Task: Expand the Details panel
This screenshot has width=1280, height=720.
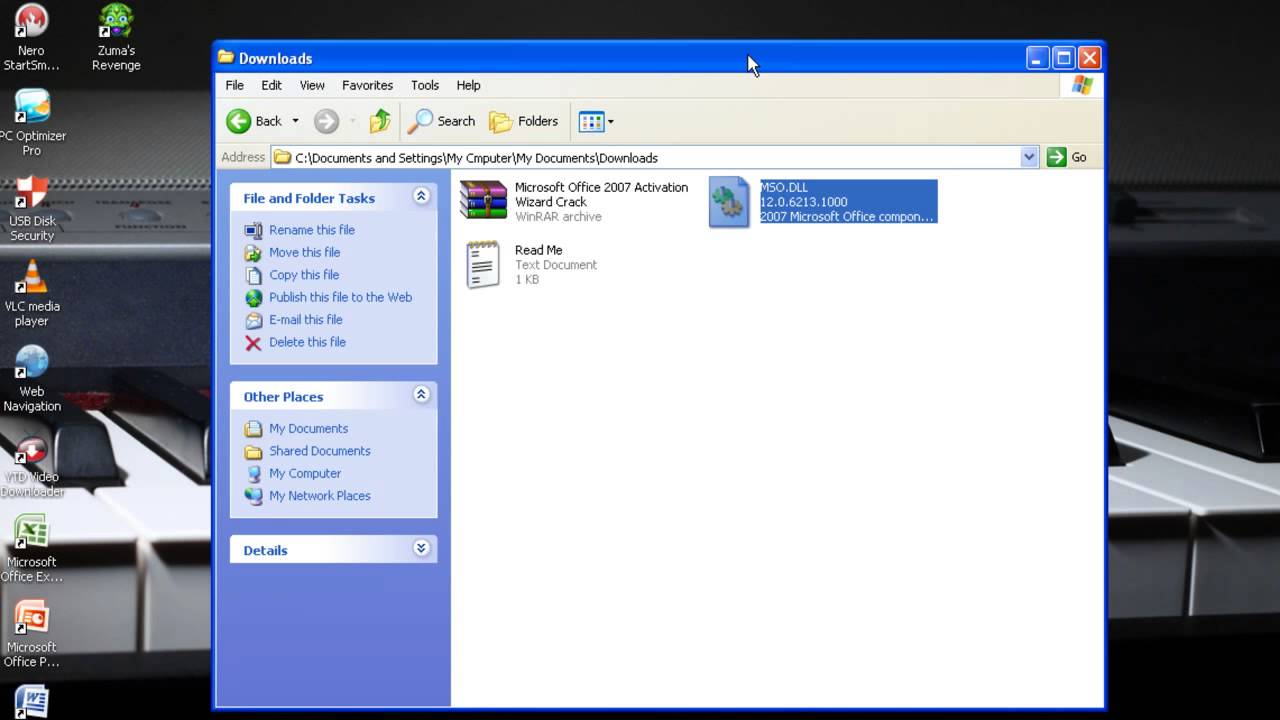Action: tap(421, 549)
